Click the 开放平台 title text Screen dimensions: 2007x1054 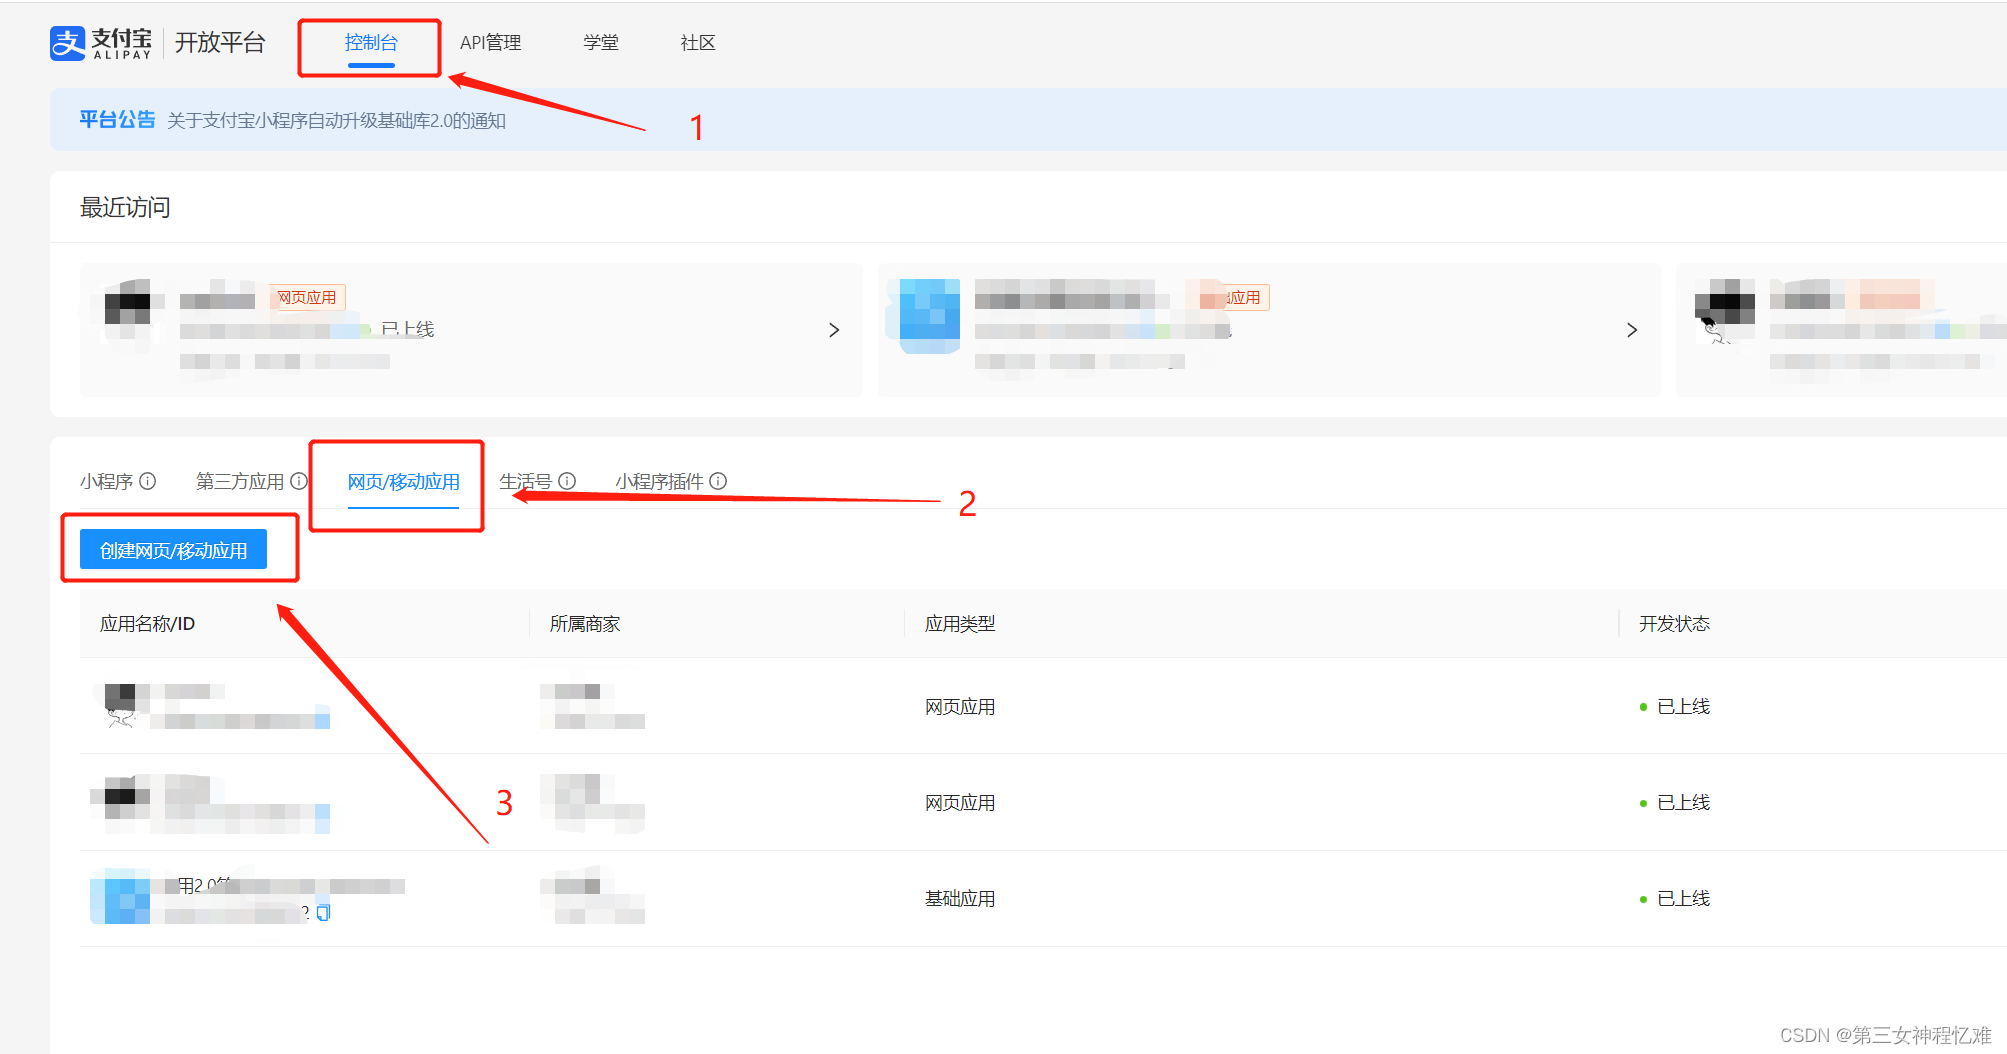click(220, 43)
